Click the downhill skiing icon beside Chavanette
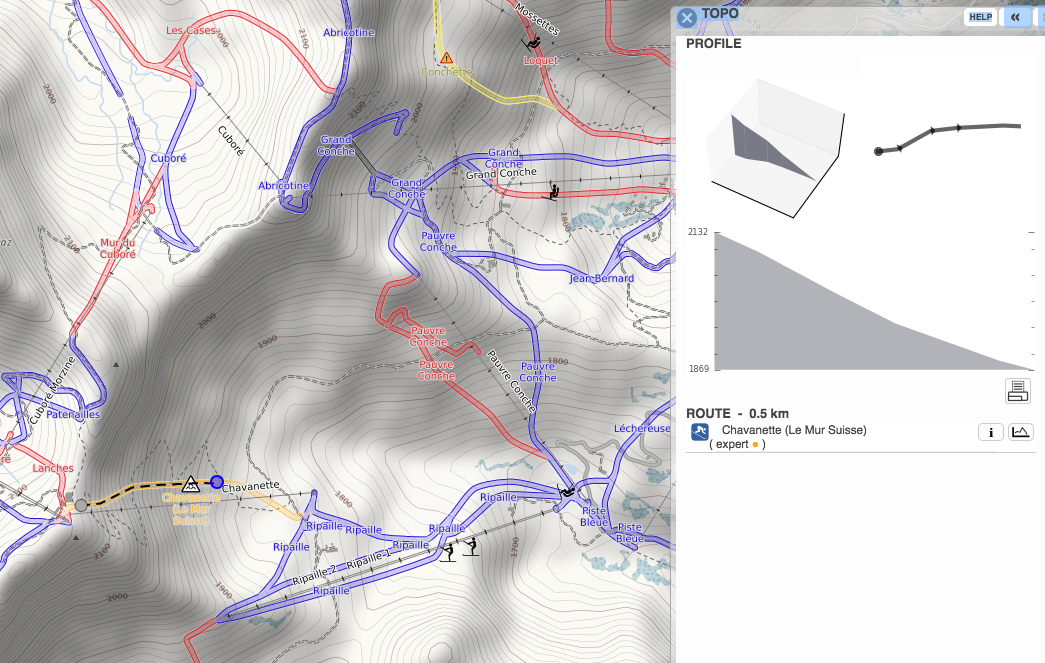 click(700, 432)
